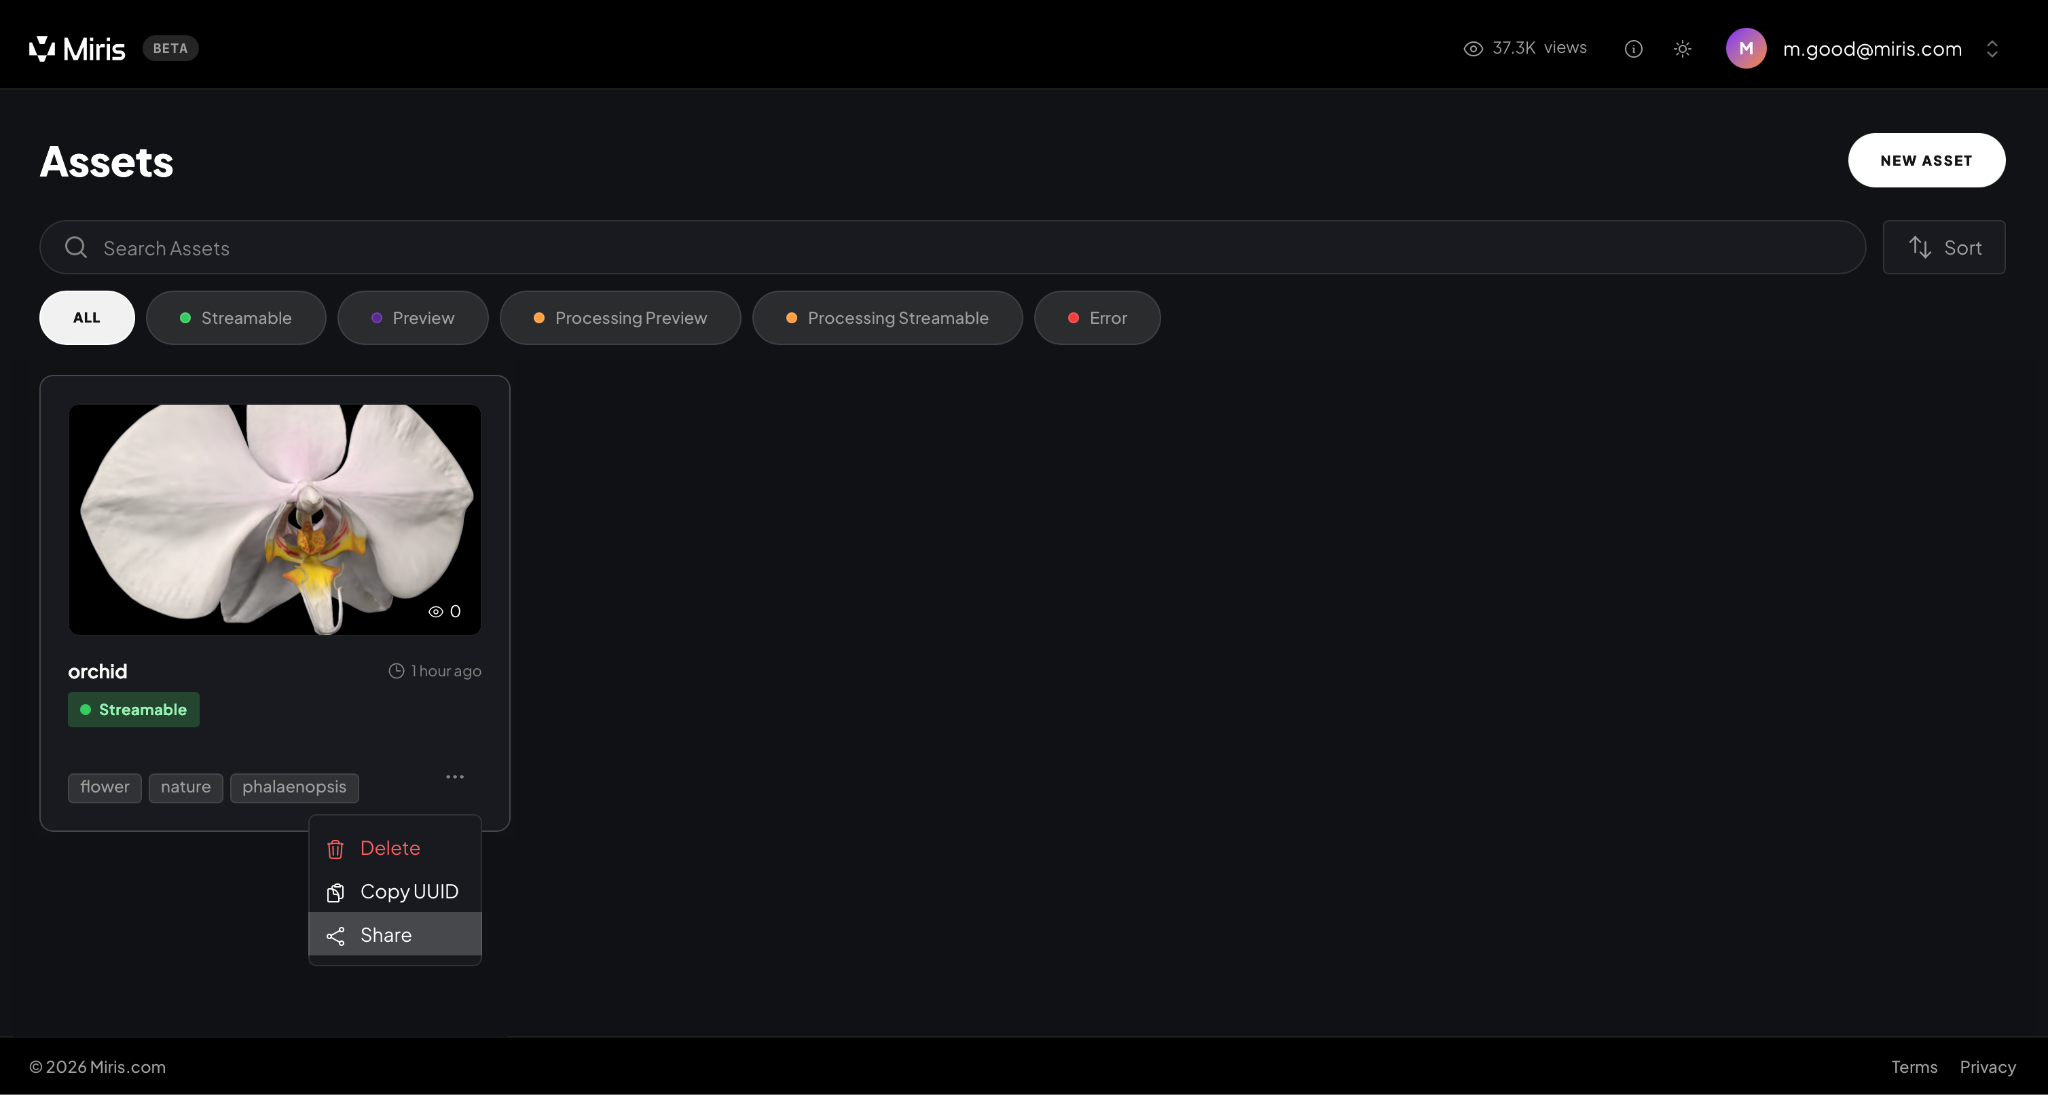Show only Error assets

pos(1097,318)
